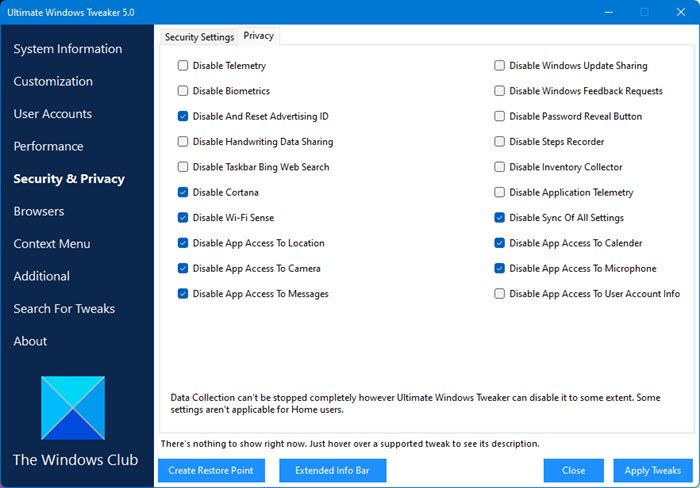The width and height of the screenshot is (700, 488).
Task: Click The Windows Club text link
Action: (75, 460)
